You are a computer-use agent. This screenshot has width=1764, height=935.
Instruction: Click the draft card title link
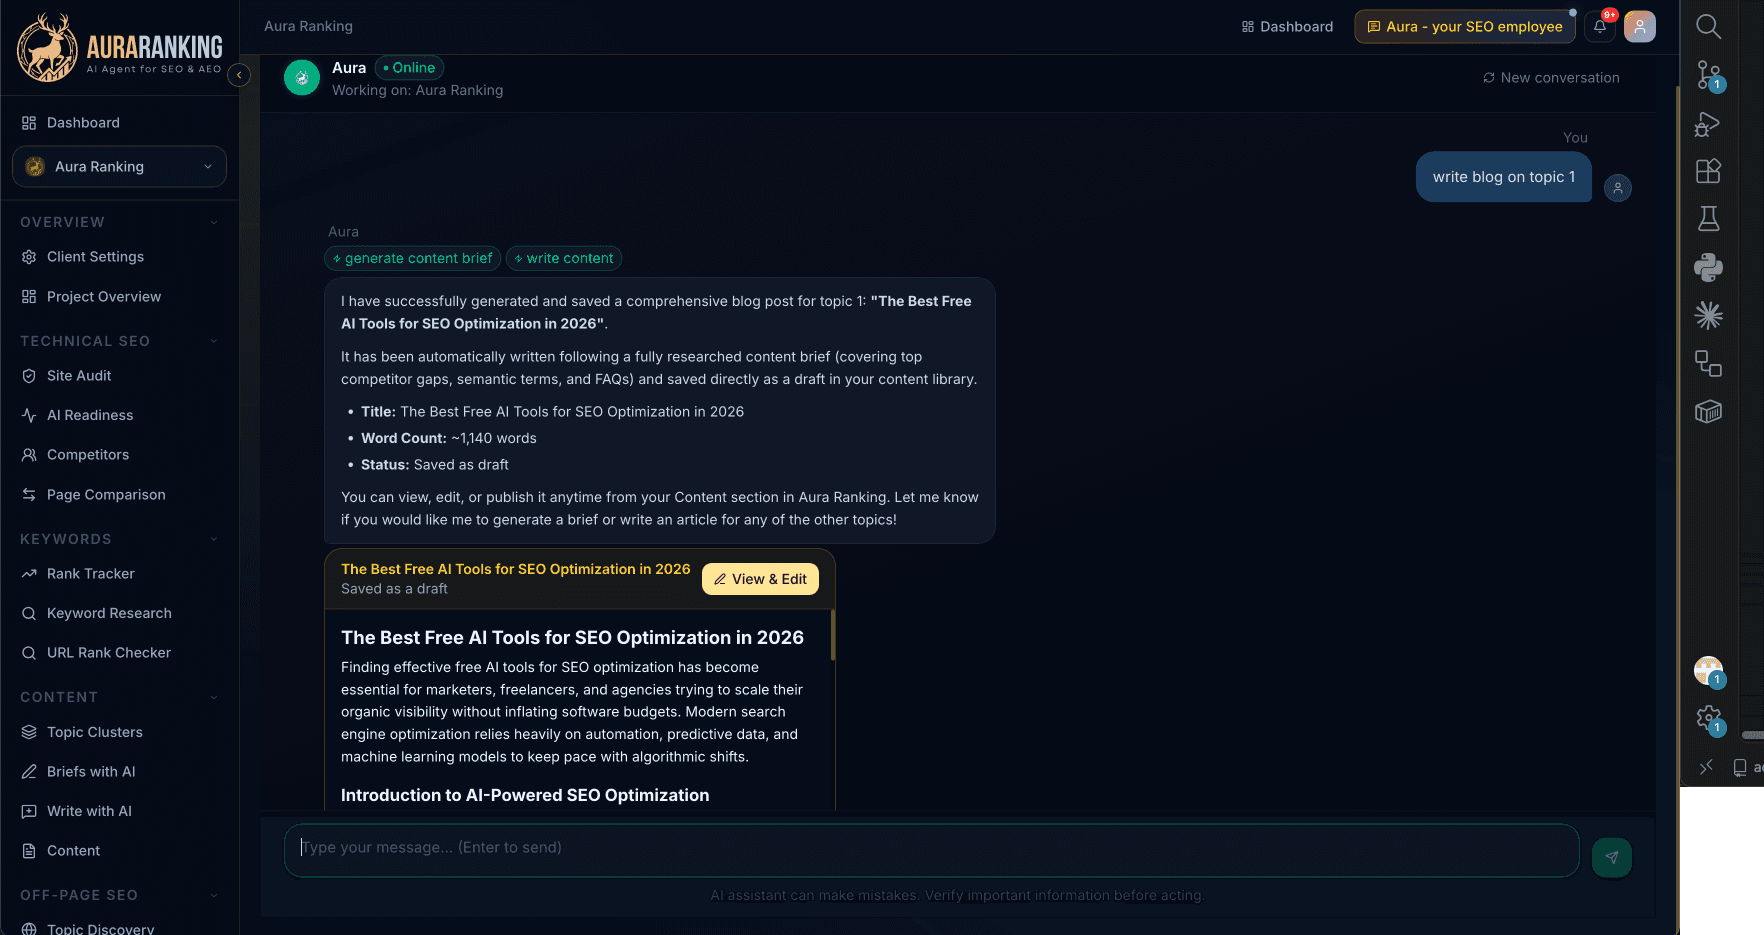tap(516, 569)
